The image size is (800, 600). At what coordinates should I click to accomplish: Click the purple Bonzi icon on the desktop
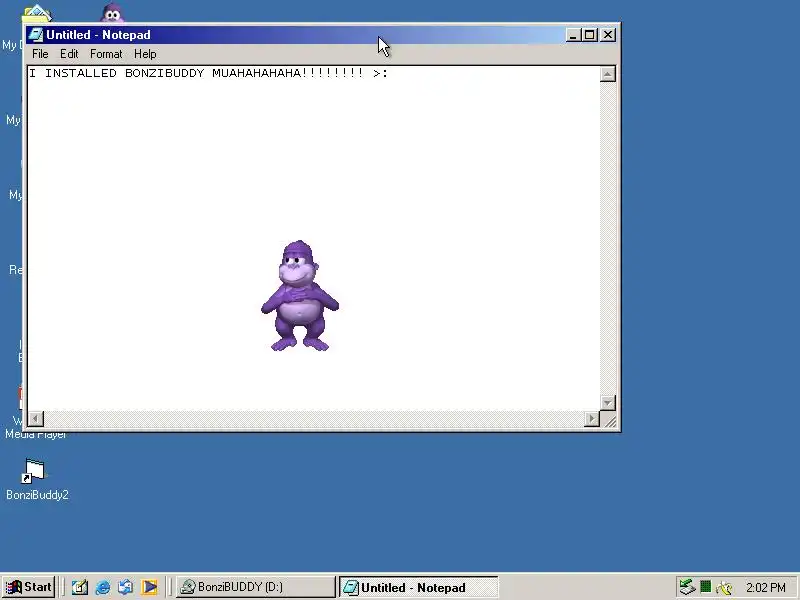[112, 13]
